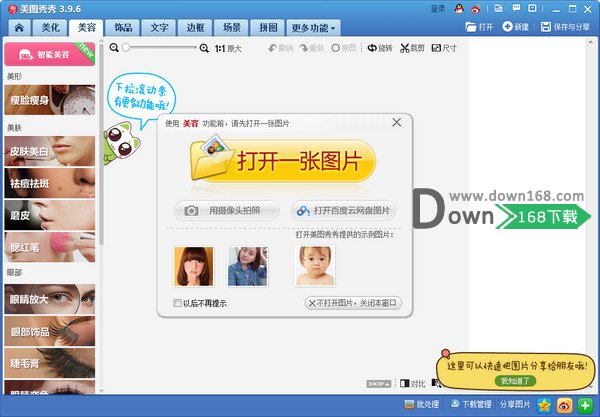The image size is (600, 417).
Task: Select the 磨皮 skin smoothing tool
Action: coord(50,215)
